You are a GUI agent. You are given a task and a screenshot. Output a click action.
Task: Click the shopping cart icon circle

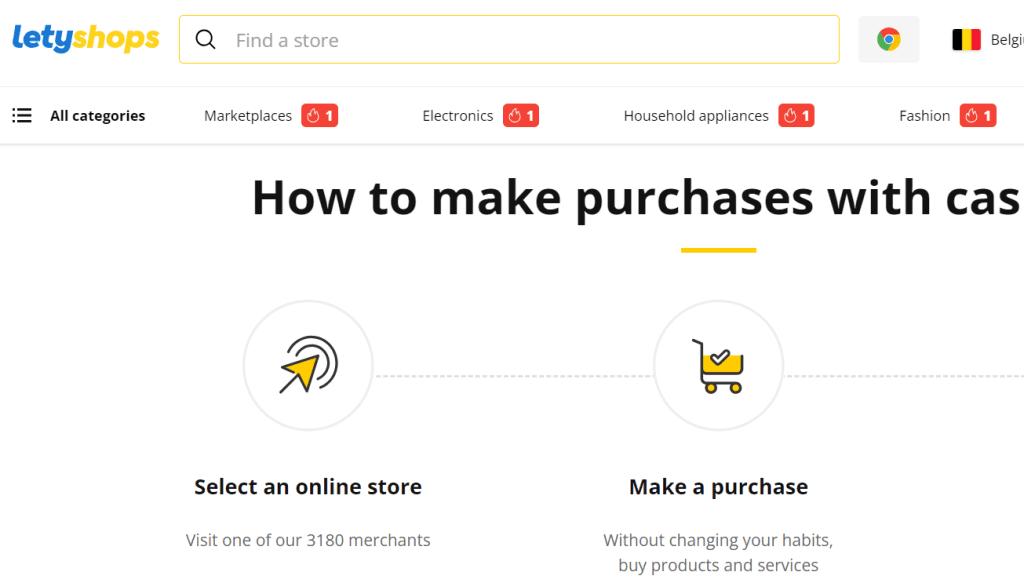pos(718,365)
